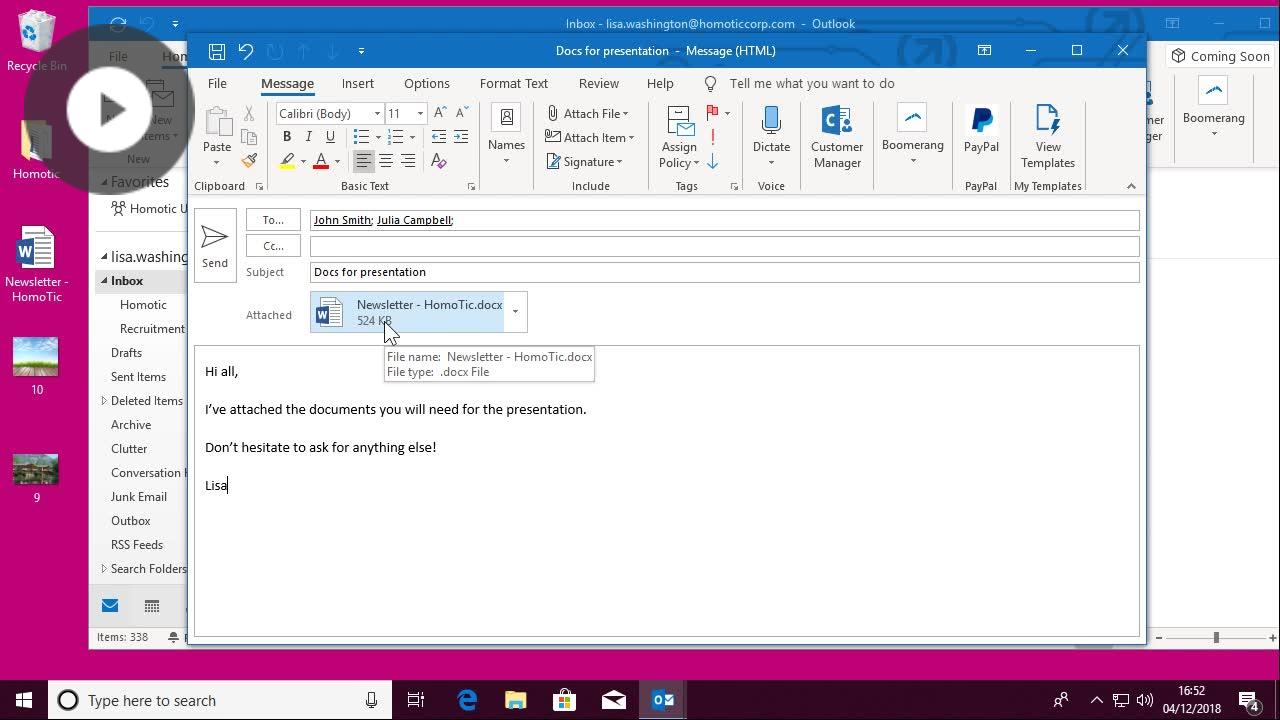Screen dimensions: 1280x720
Task: Click the Cc... button
Action: [x=273, y=246]
